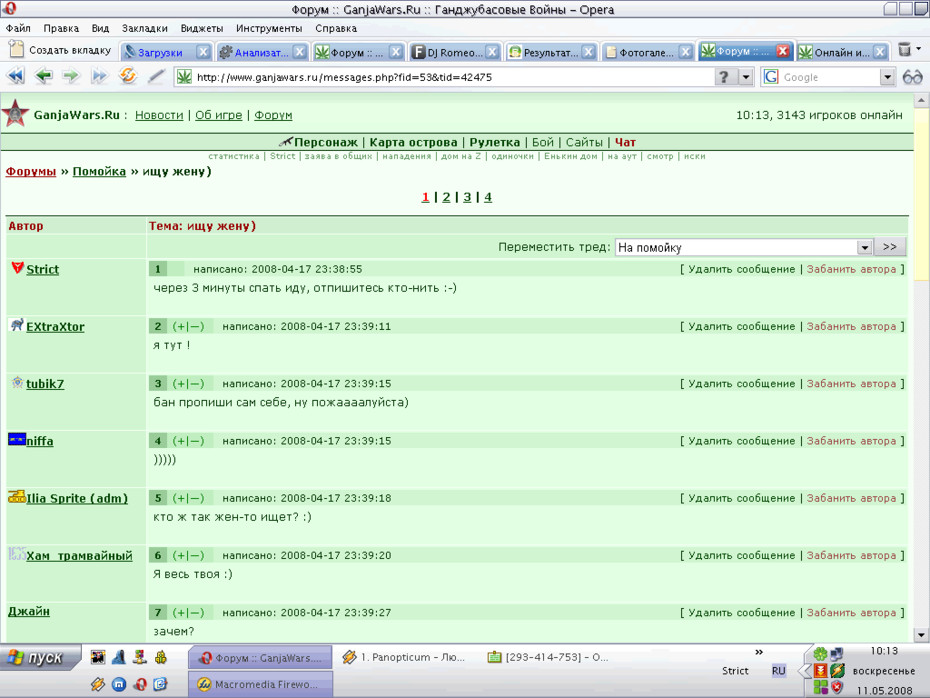Open the Opera quick launch icon in the taskbar
Image resolution: width=930 pixels, height=698 pixels.
[140, 684]
